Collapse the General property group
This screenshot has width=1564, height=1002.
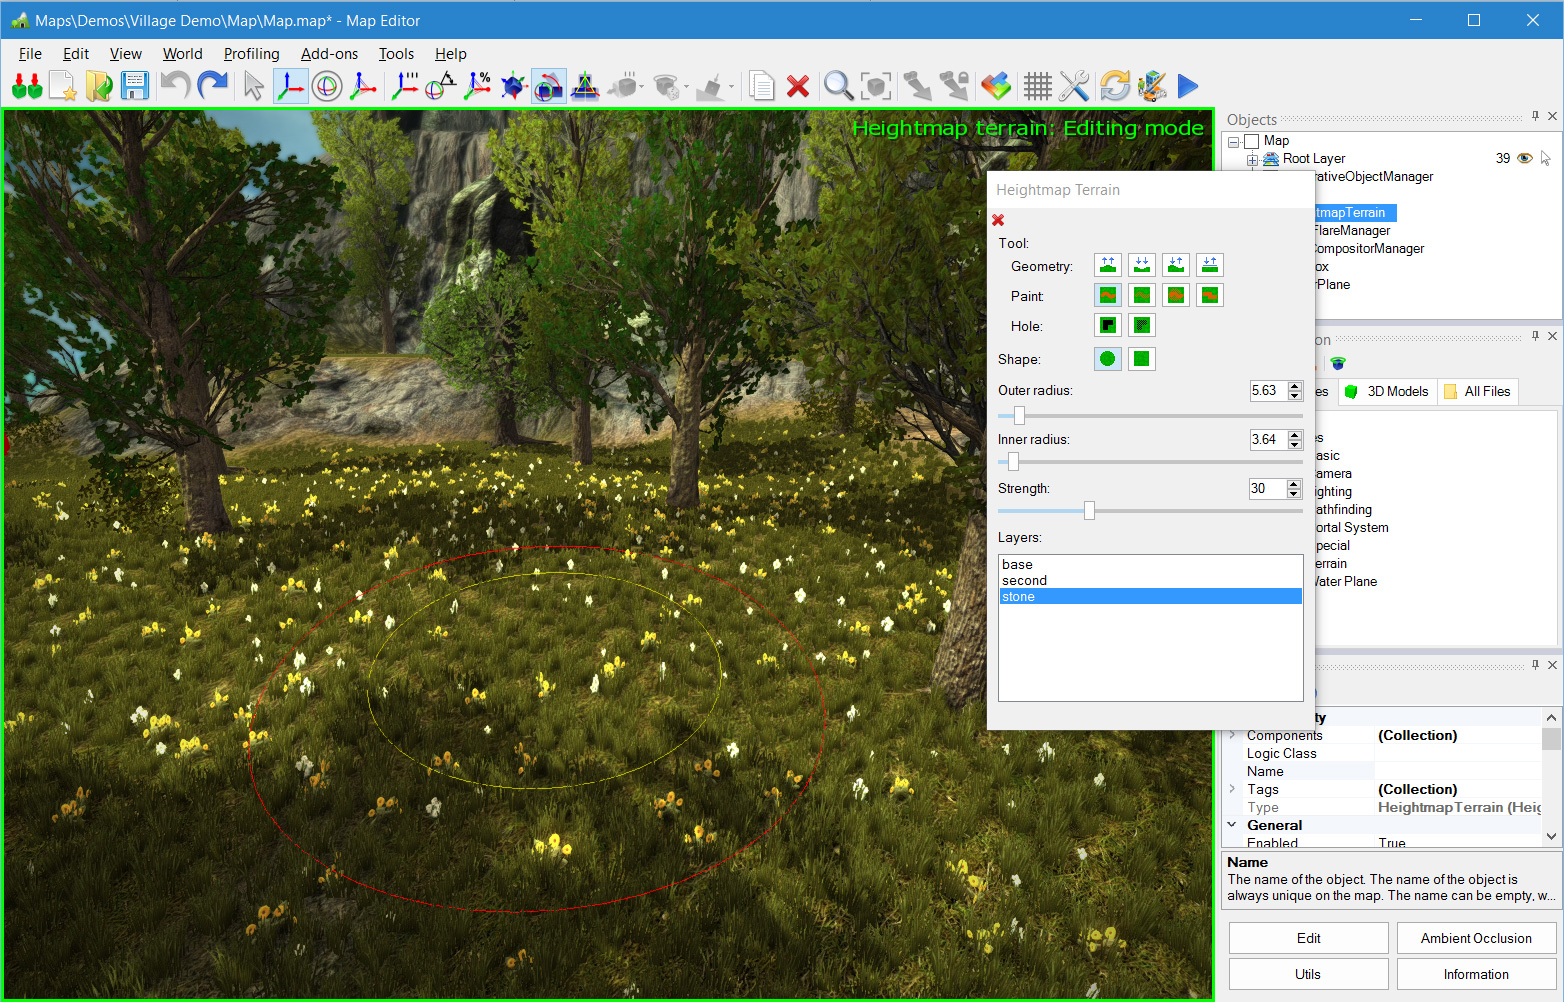pos(1233,825)
